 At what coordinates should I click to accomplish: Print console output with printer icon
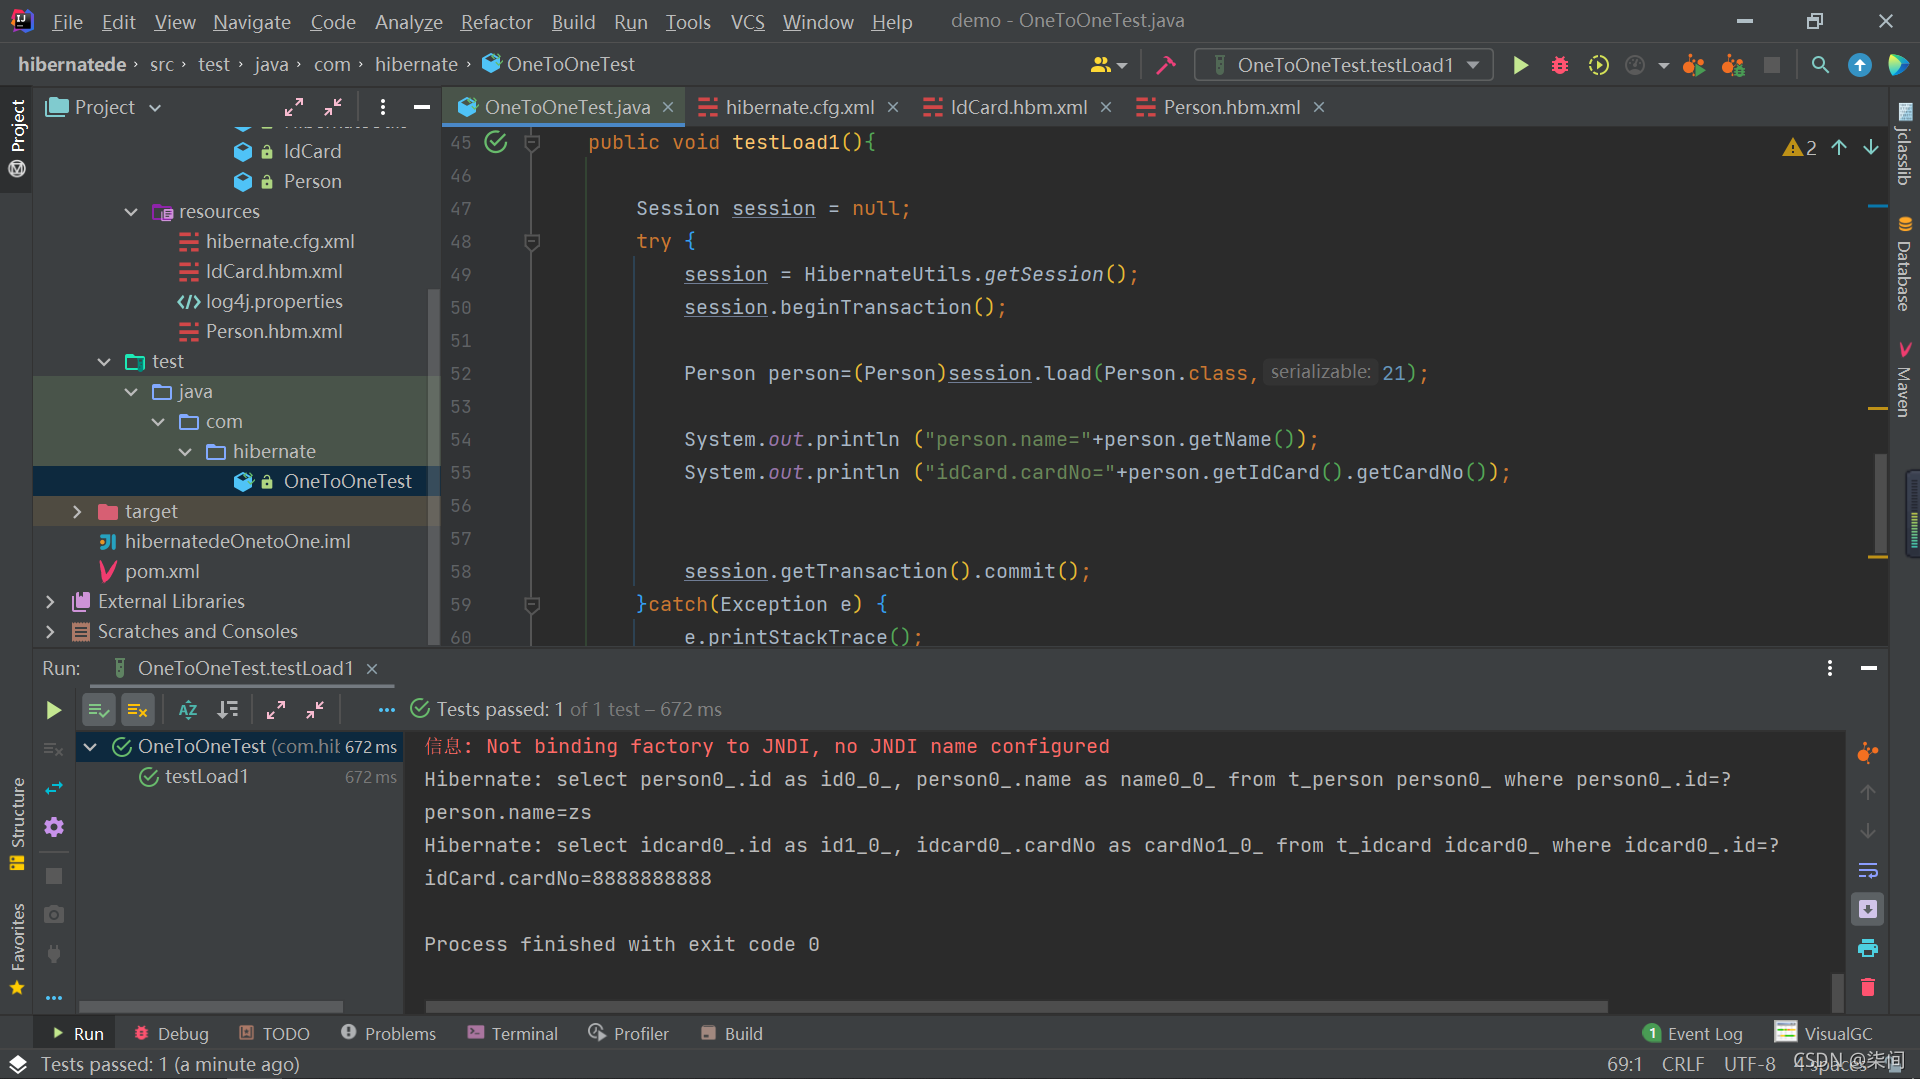click(x=1867, y=948)
